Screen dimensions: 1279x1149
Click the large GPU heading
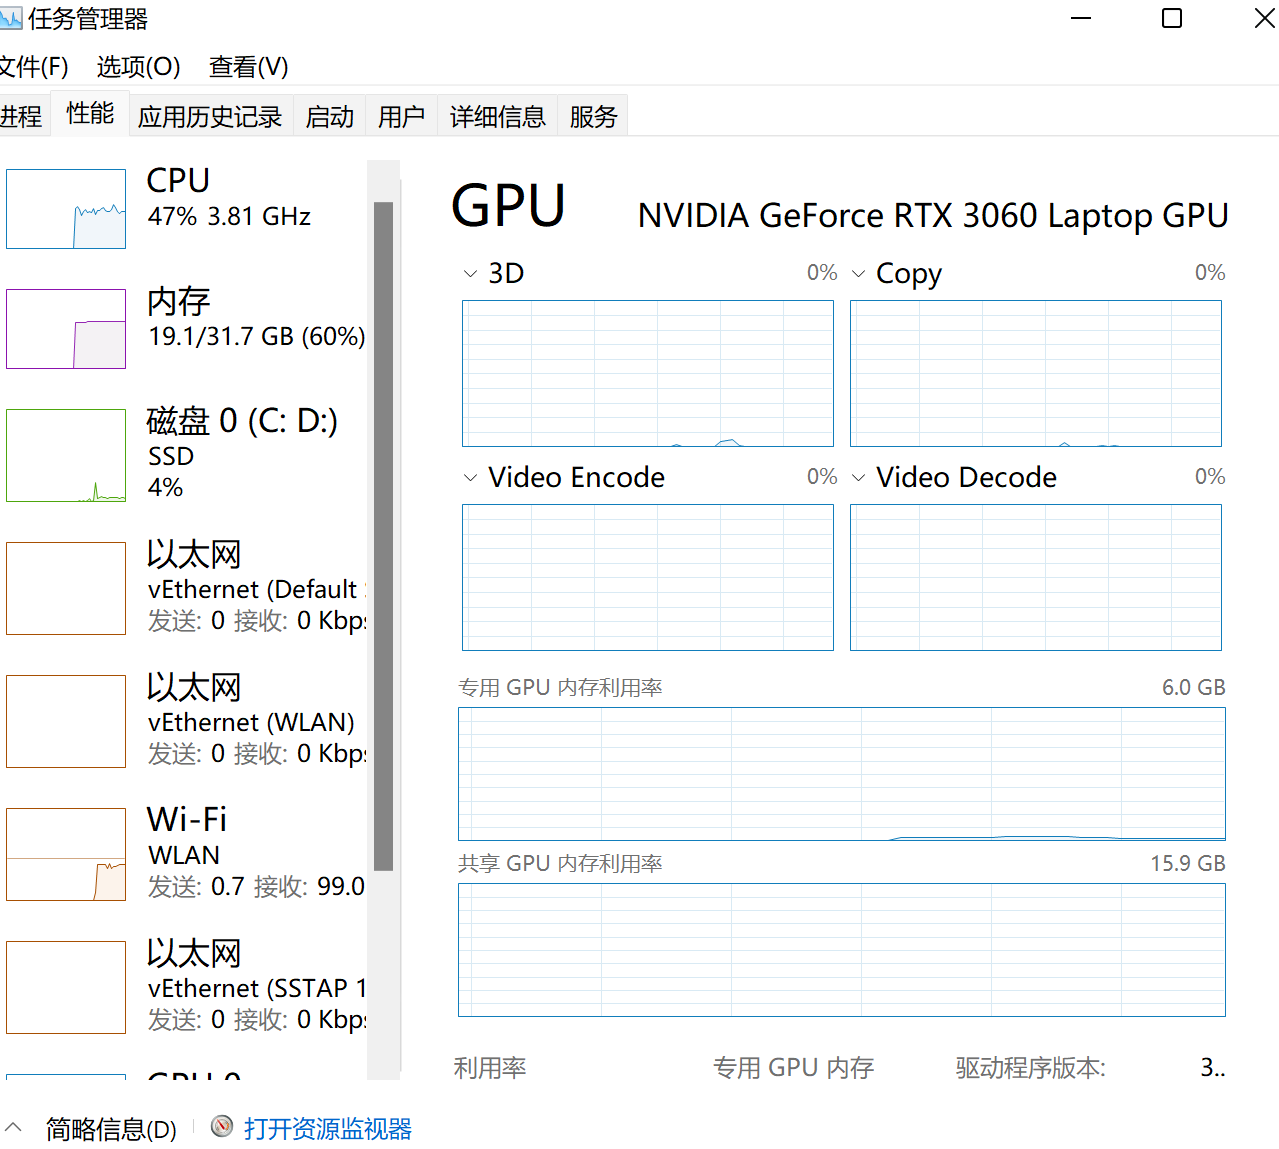[509, 207]
